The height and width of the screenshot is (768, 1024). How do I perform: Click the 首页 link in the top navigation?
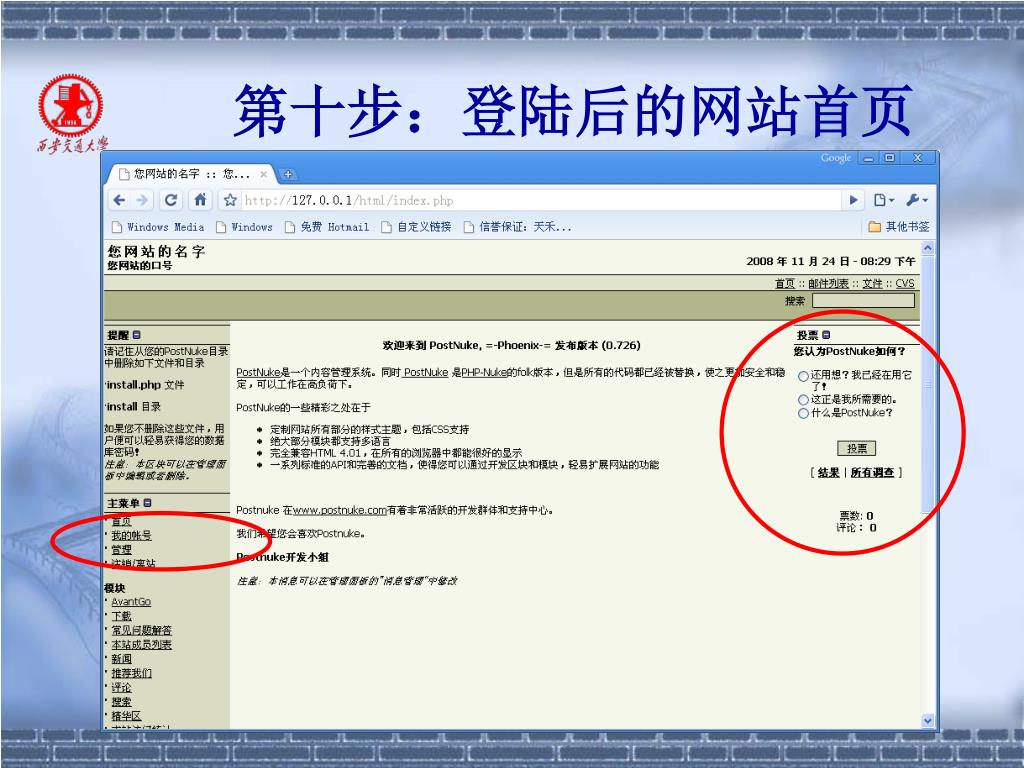[784, 283]
